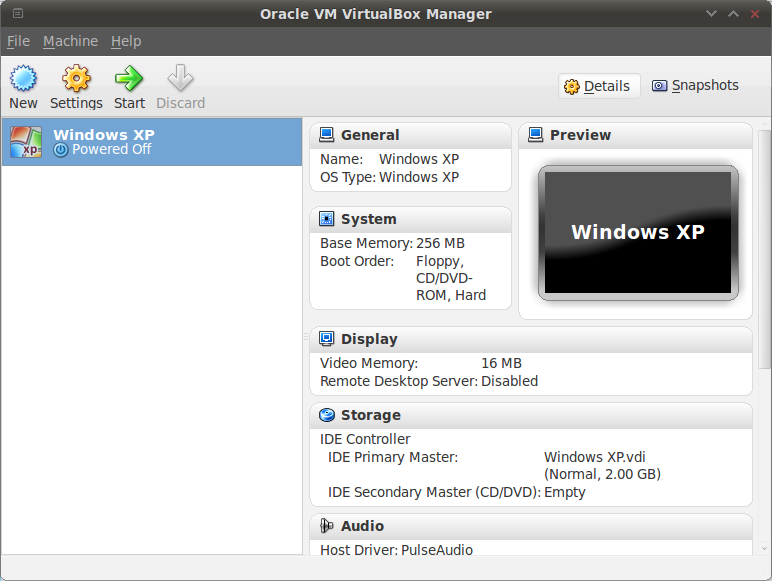Open the System section heading
Screen dimensions: 772x581
(x=368, y=219)
